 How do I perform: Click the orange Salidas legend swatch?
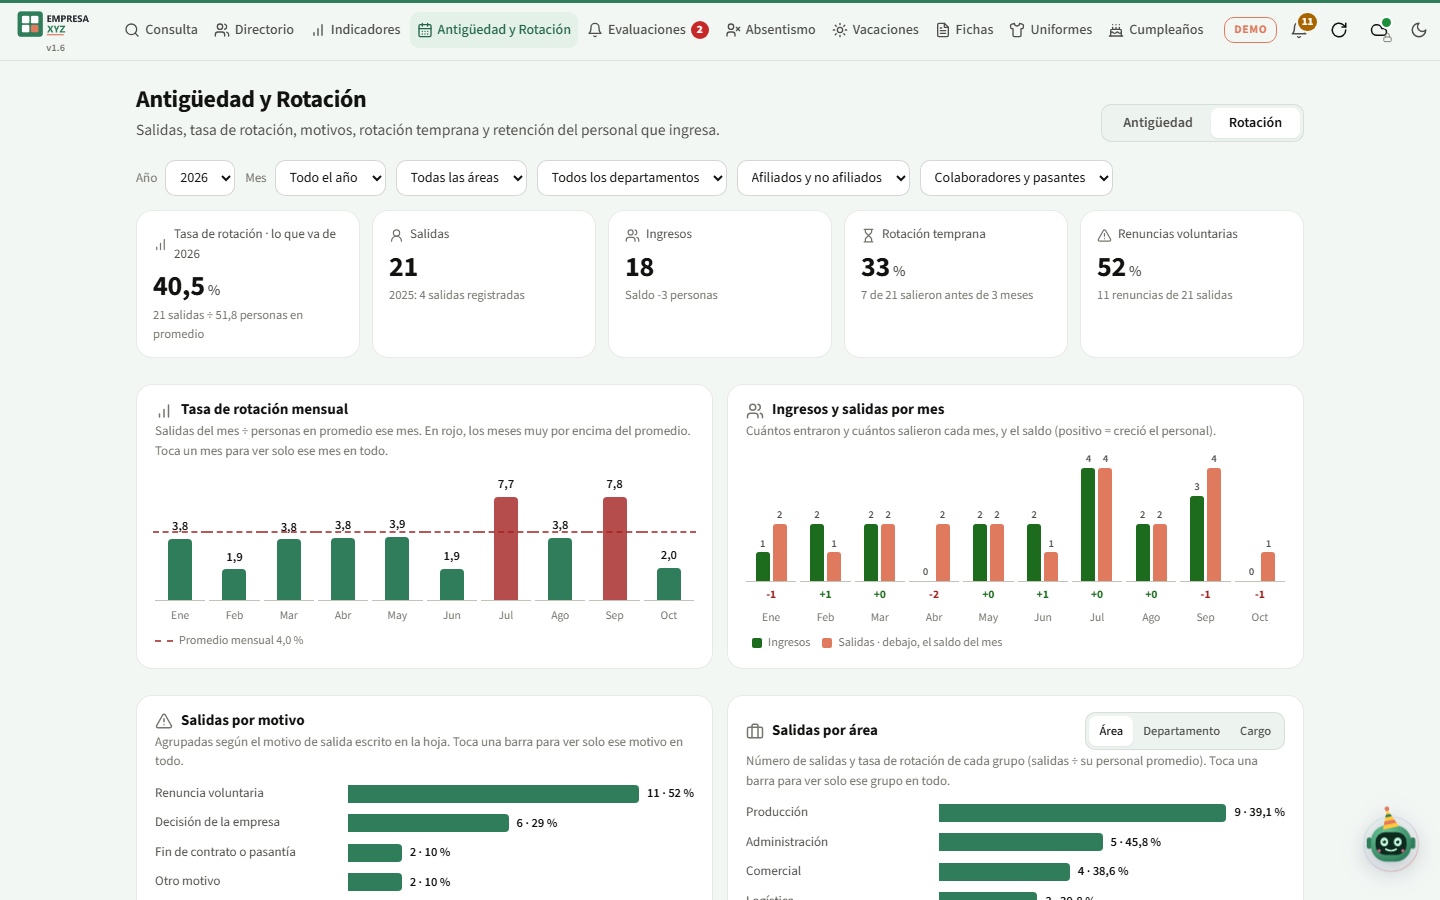pyautogui.click(x=827, y=643)
